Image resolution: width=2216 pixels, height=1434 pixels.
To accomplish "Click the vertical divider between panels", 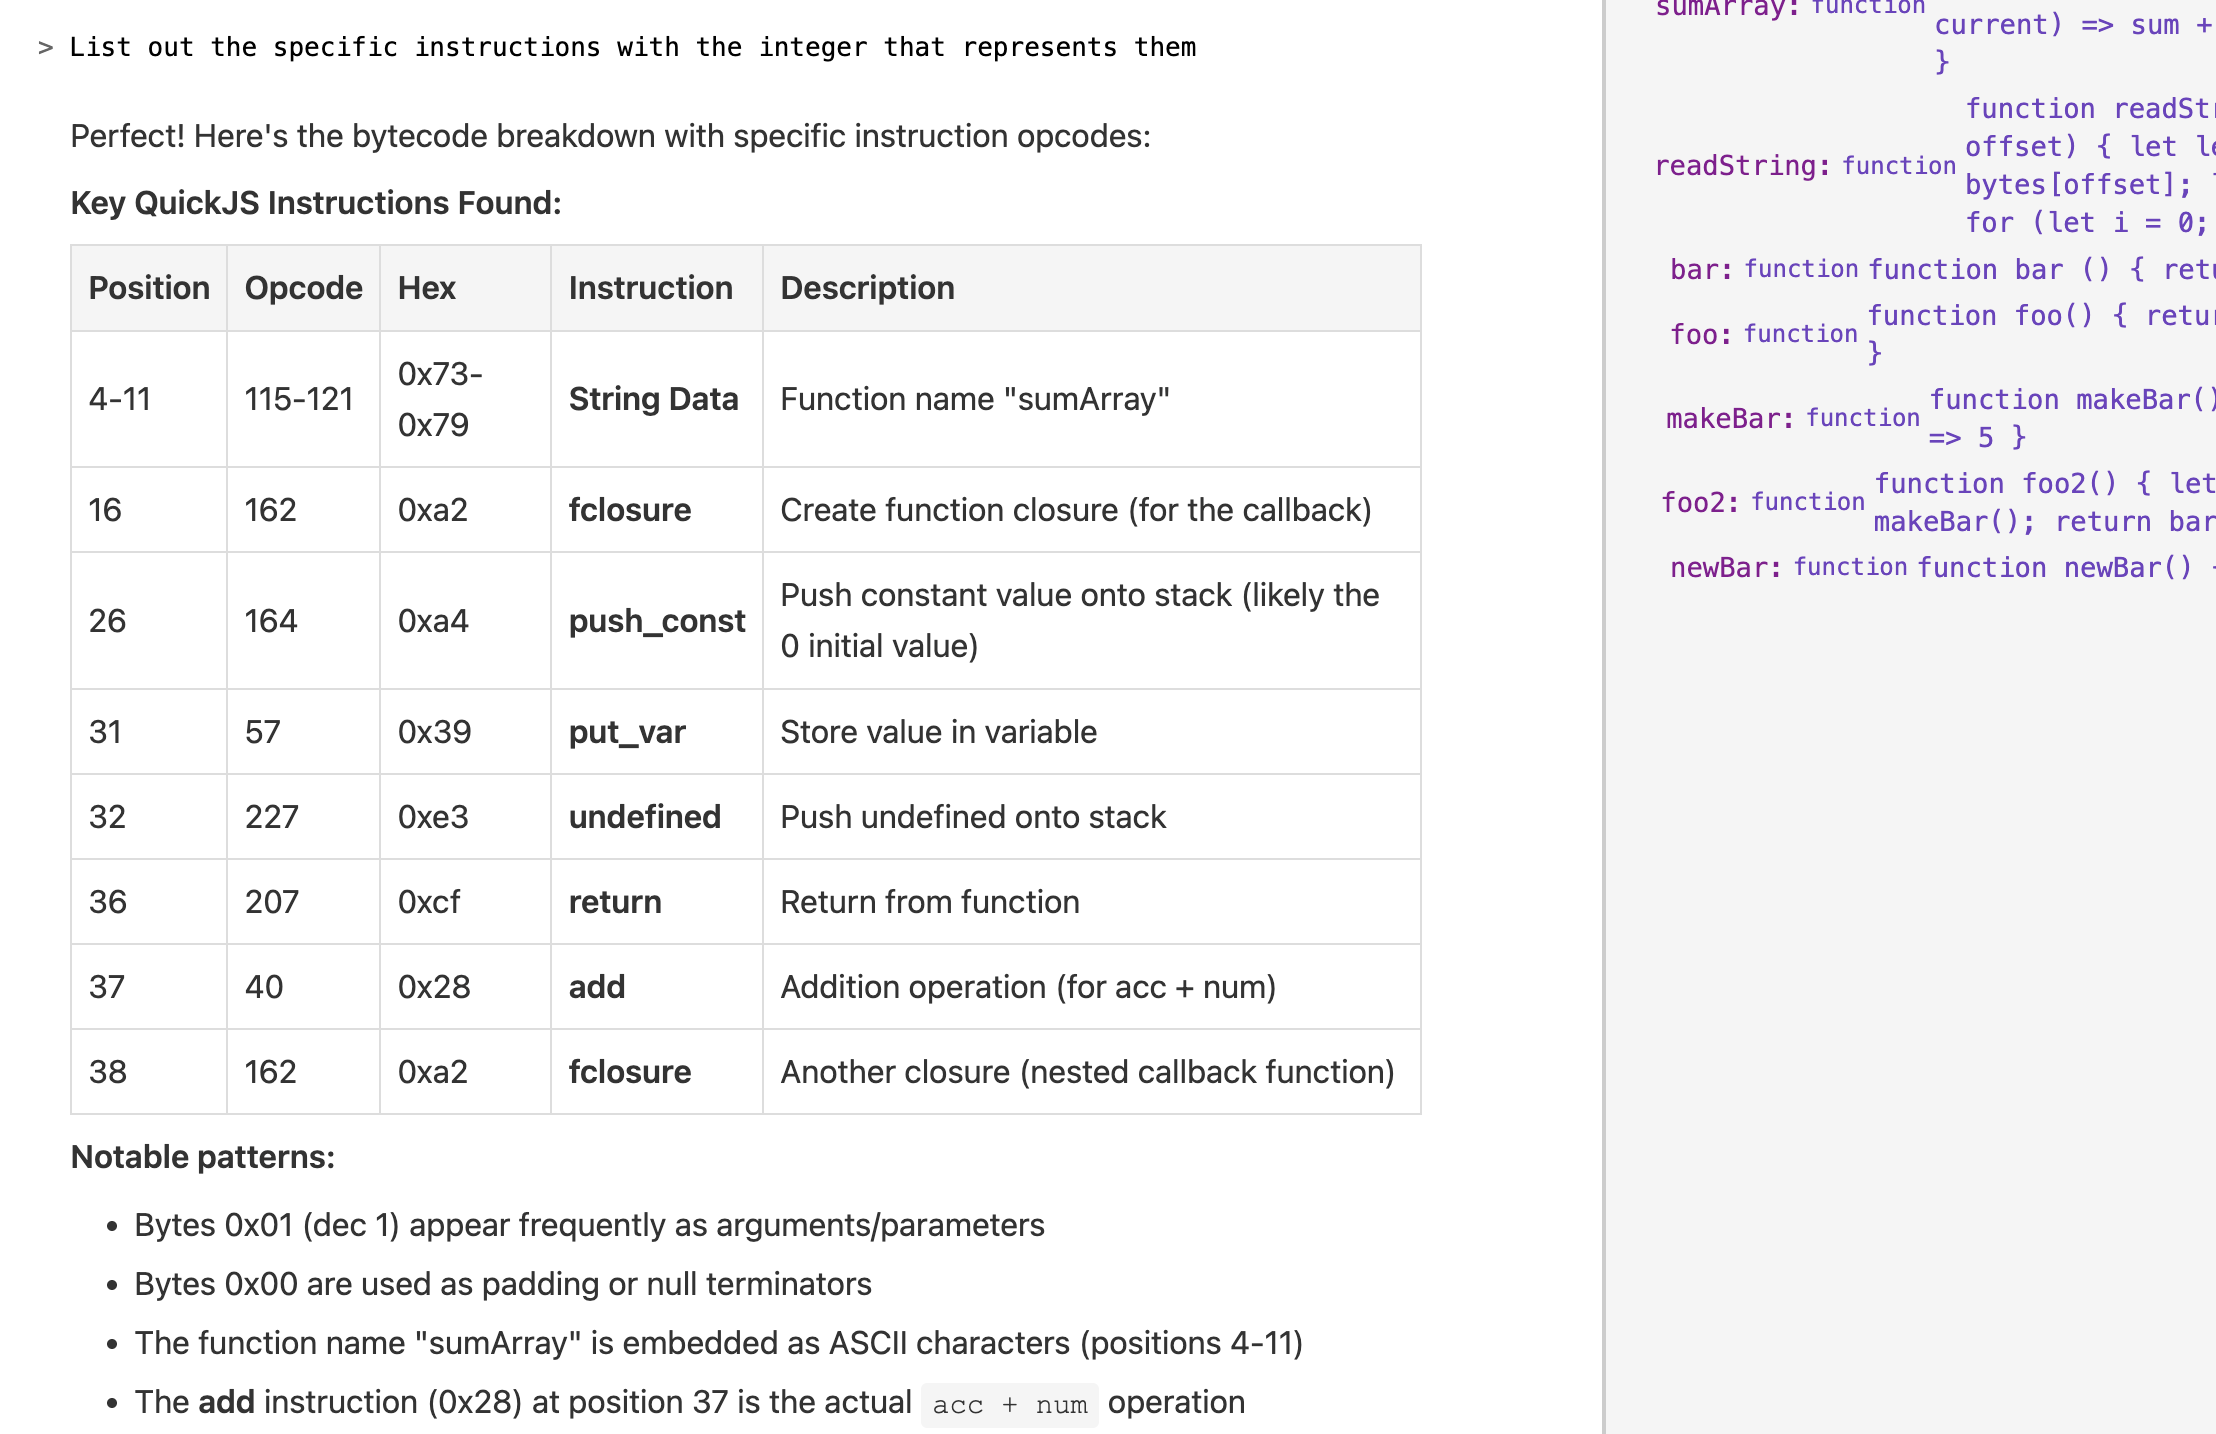I will click(1605, 717).
